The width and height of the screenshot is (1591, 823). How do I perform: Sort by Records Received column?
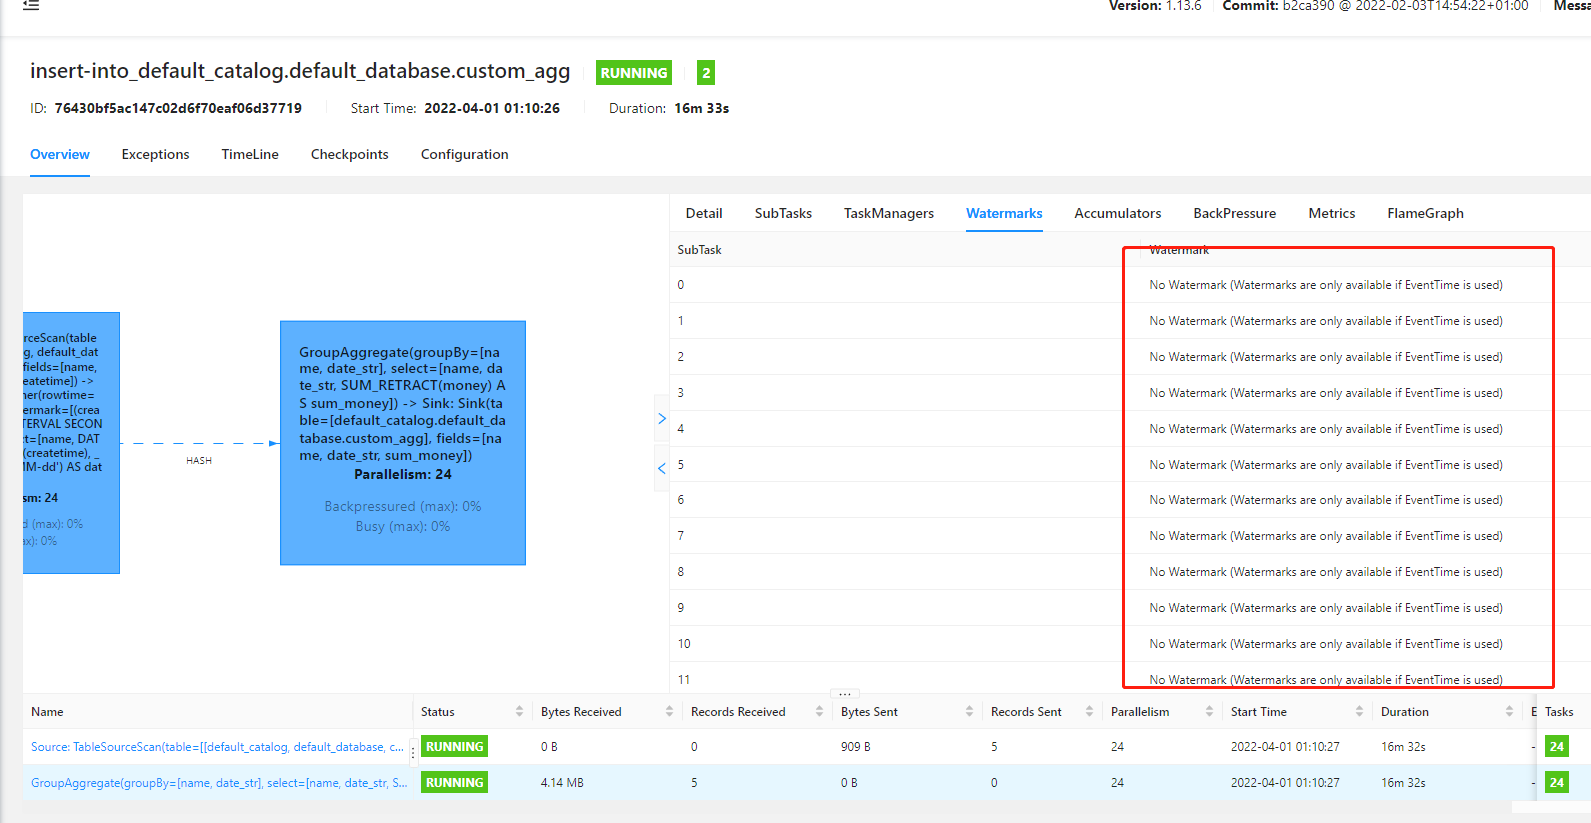point(819,711)
